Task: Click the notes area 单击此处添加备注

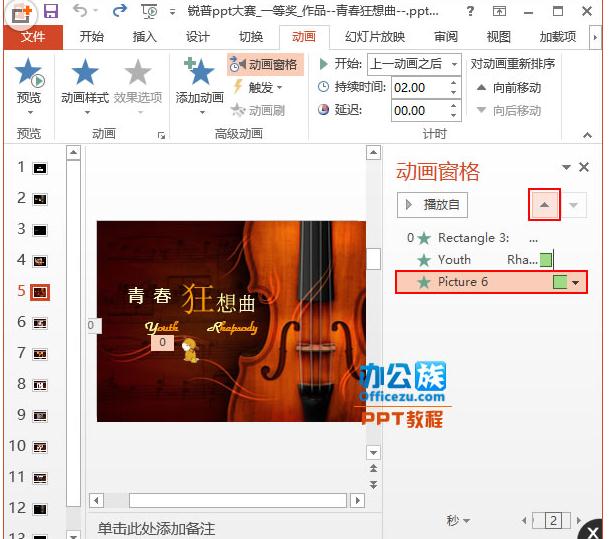Action: (156, 528)
